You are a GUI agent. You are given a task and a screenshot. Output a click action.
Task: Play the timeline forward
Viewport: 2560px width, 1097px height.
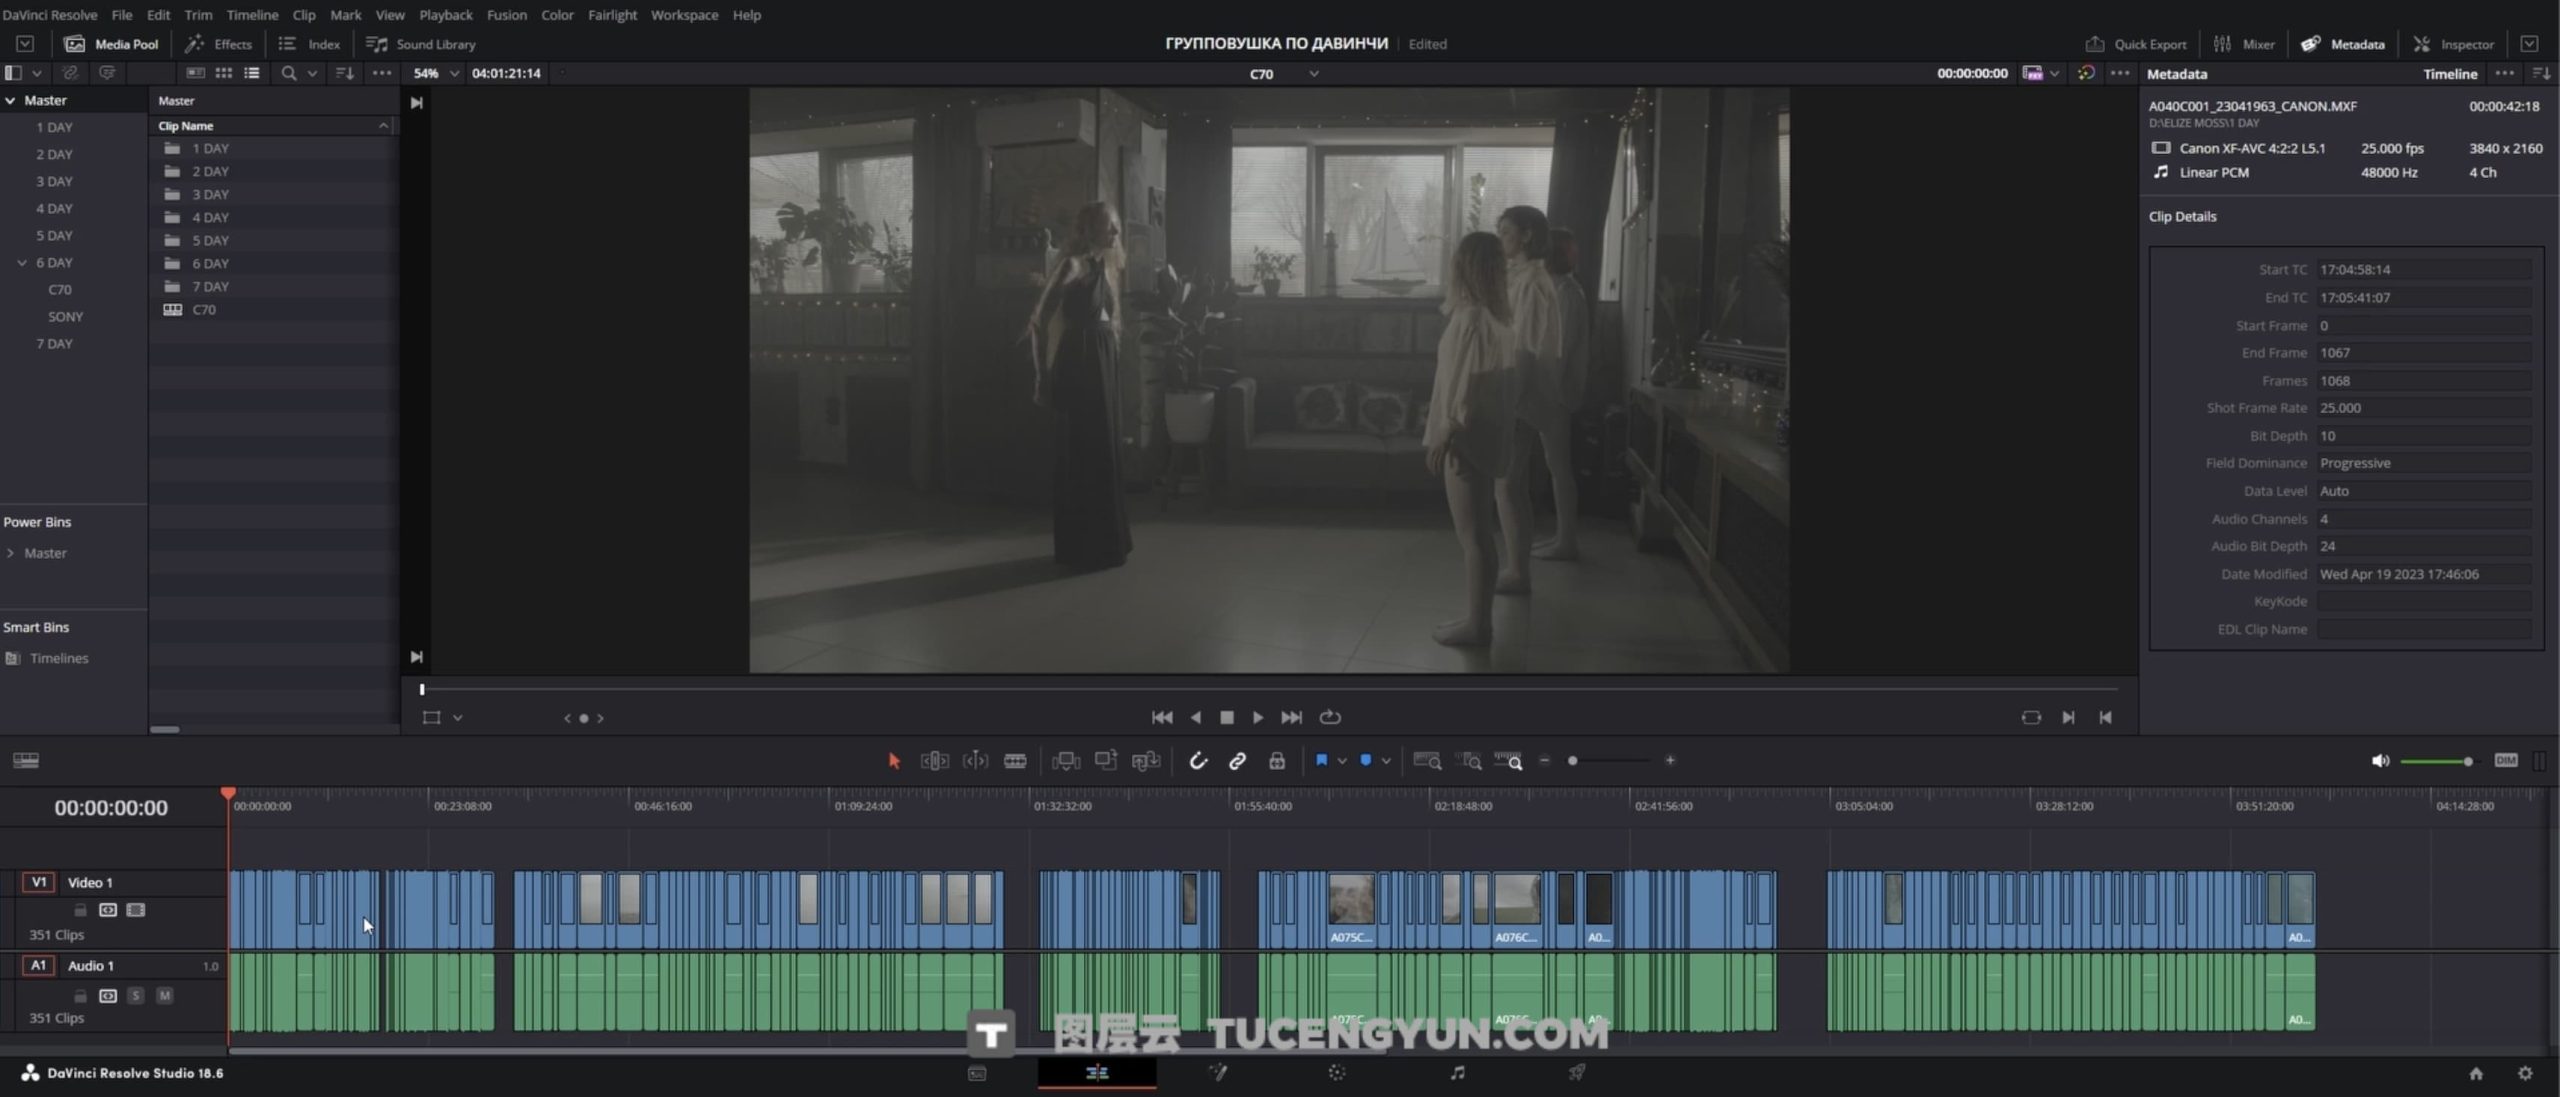pyautogui.click(x=1258, y=717)
